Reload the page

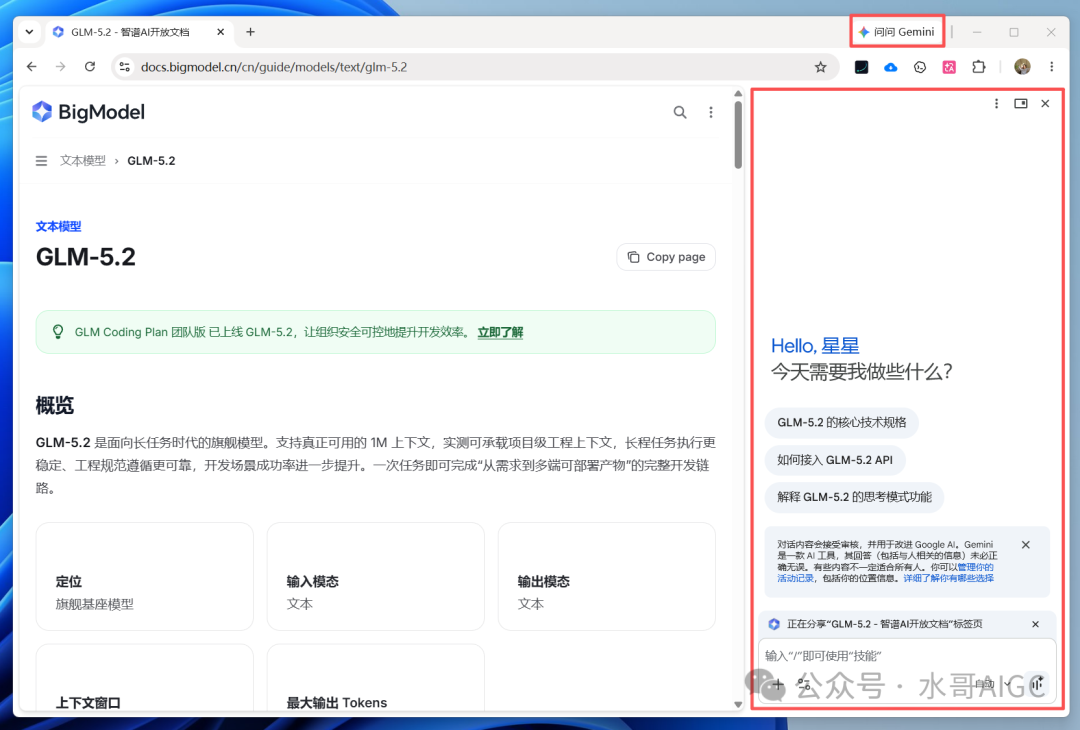click(x=90, y=67)
